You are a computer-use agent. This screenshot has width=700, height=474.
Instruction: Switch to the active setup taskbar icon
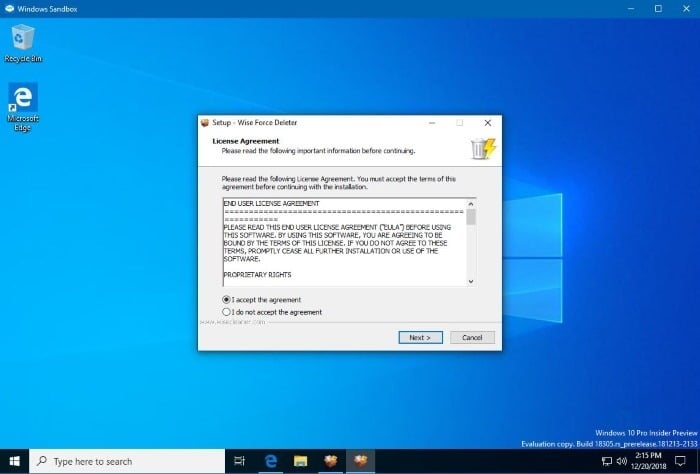[x=360, y=461]
